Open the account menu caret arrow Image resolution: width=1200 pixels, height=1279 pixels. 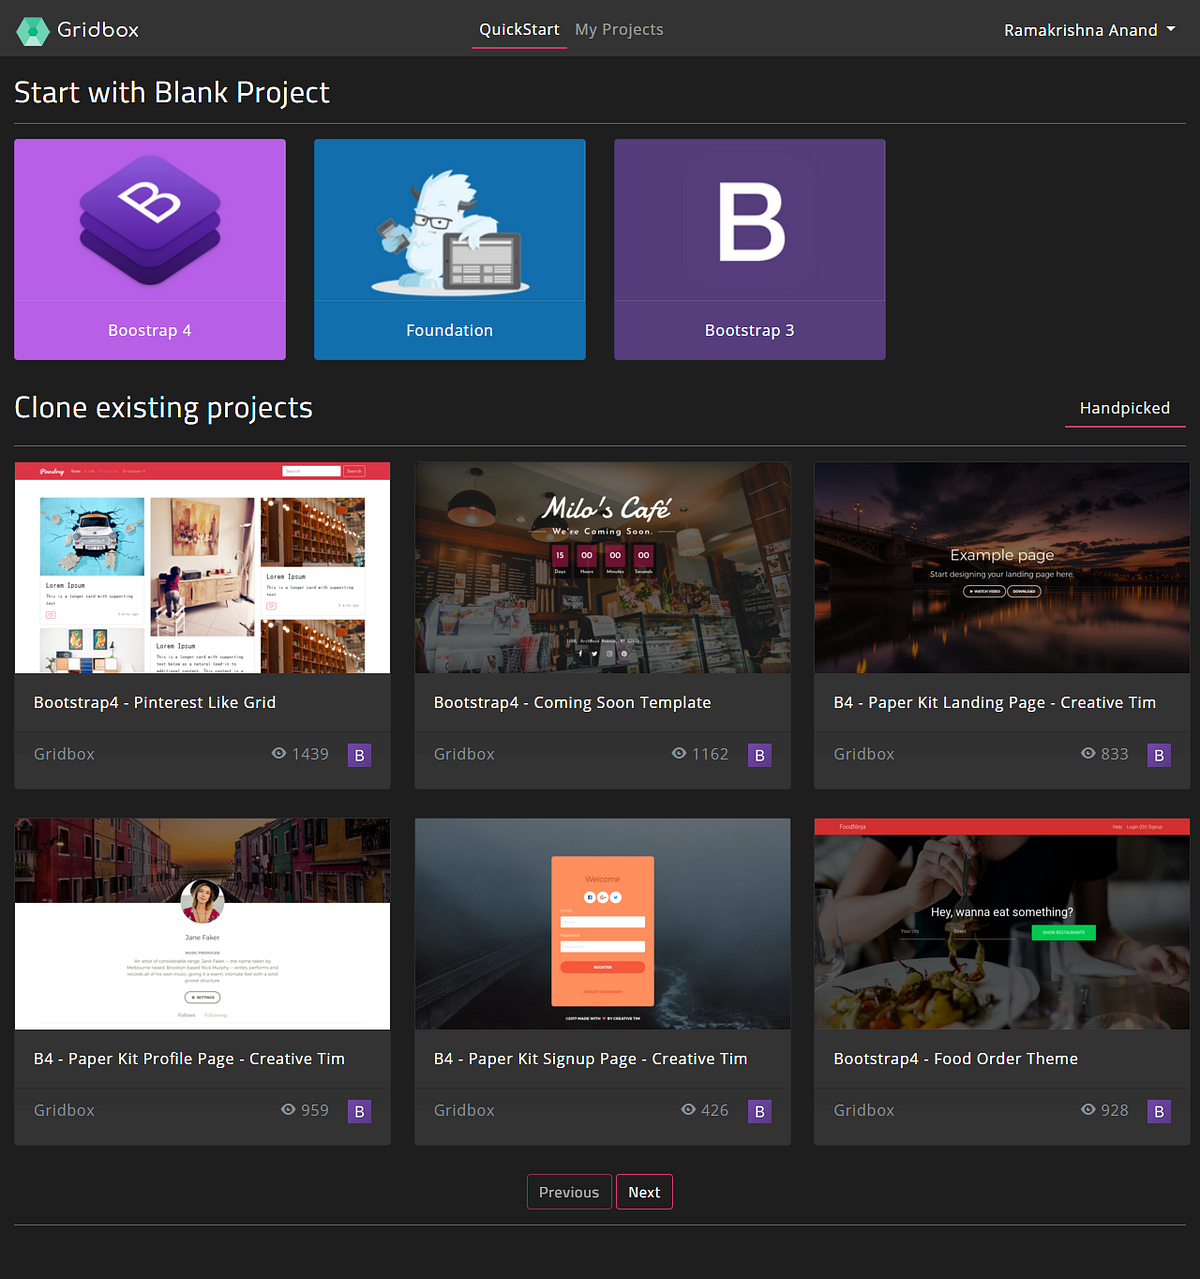[x=1170, y=30]
